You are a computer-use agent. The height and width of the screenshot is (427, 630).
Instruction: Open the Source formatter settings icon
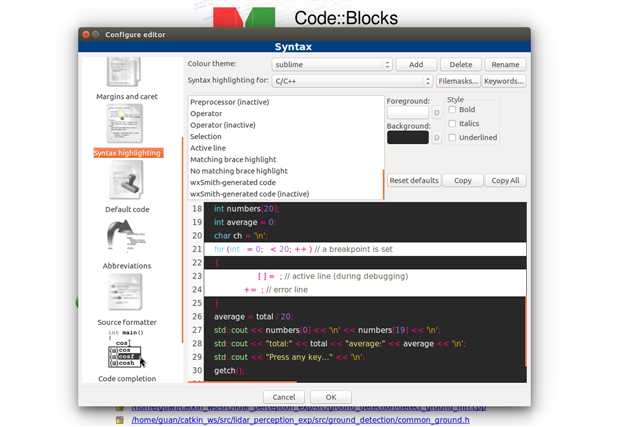click(x=125, y=292)
